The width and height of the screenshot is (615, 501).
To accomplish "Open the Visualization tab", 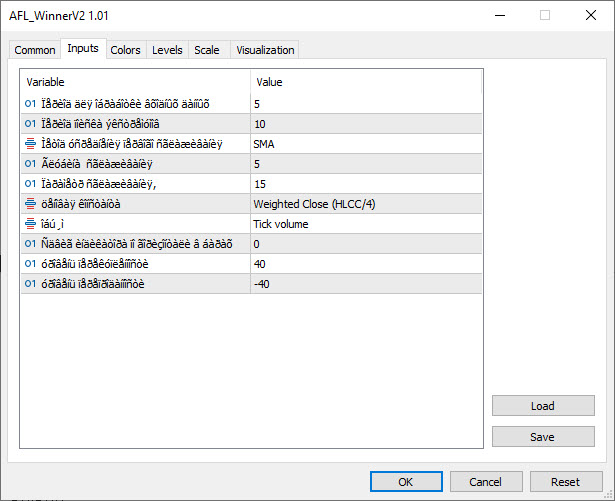I will click(265, 50).
